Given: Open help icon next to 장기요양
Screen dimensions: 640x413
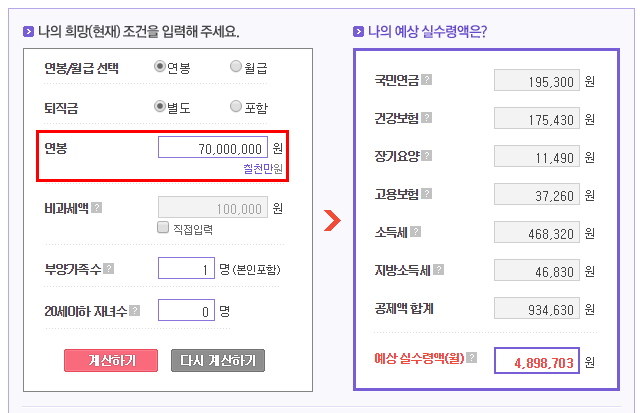Looking at the screenshot, I should pyautogui.click(x=427, y=155).
